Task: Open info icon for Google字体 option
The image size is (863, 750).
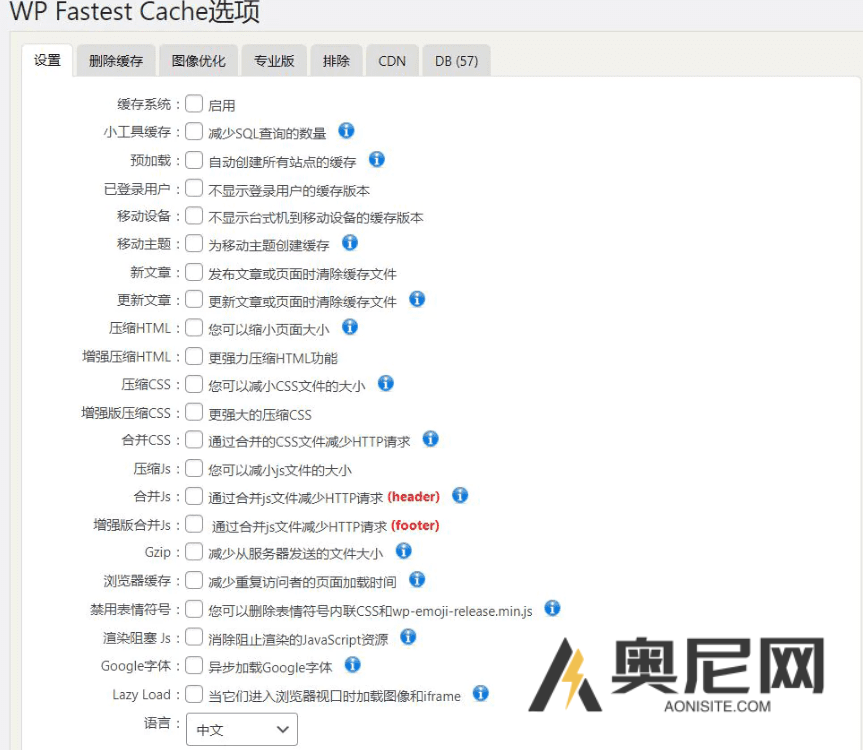Action: 352,665
